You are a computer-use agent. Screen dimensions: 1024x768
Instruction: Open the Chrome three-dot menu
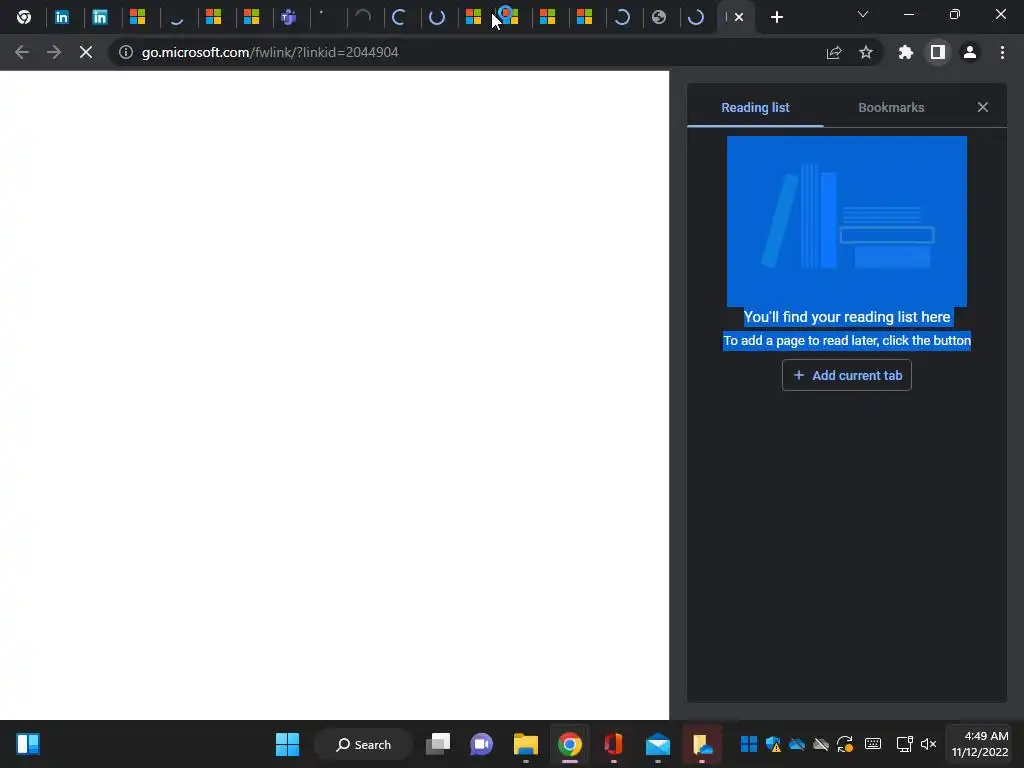click(x=1002, y=52)
